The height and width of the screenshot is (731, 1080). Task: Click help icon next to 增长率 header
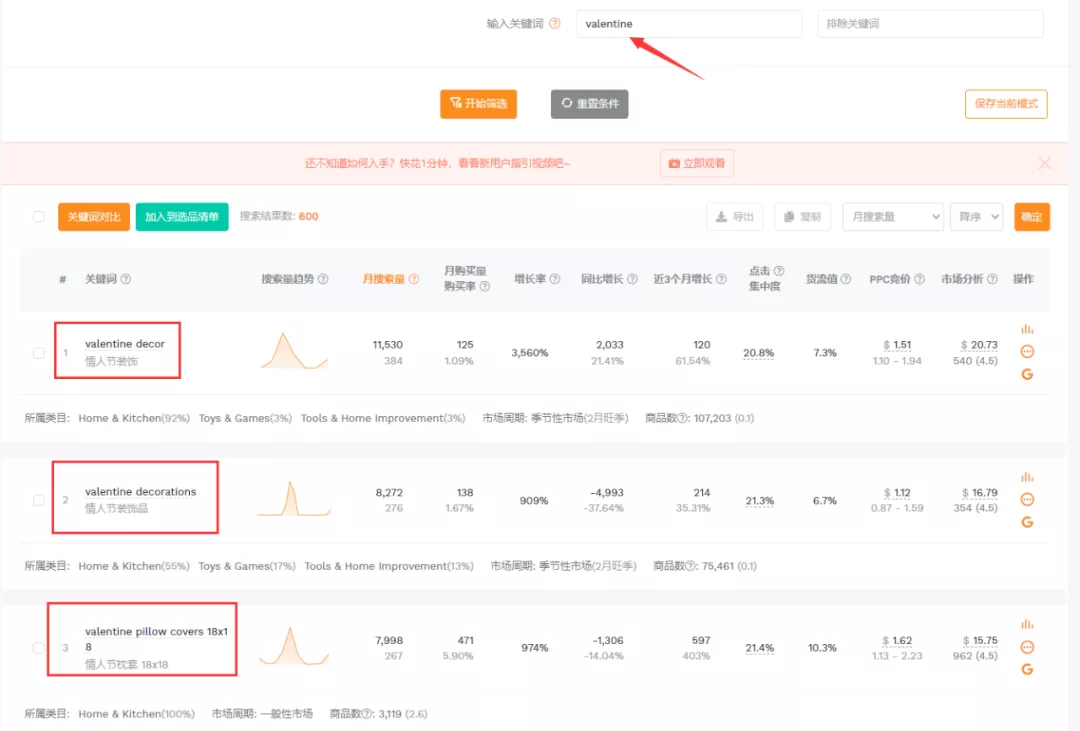point(554,279)
